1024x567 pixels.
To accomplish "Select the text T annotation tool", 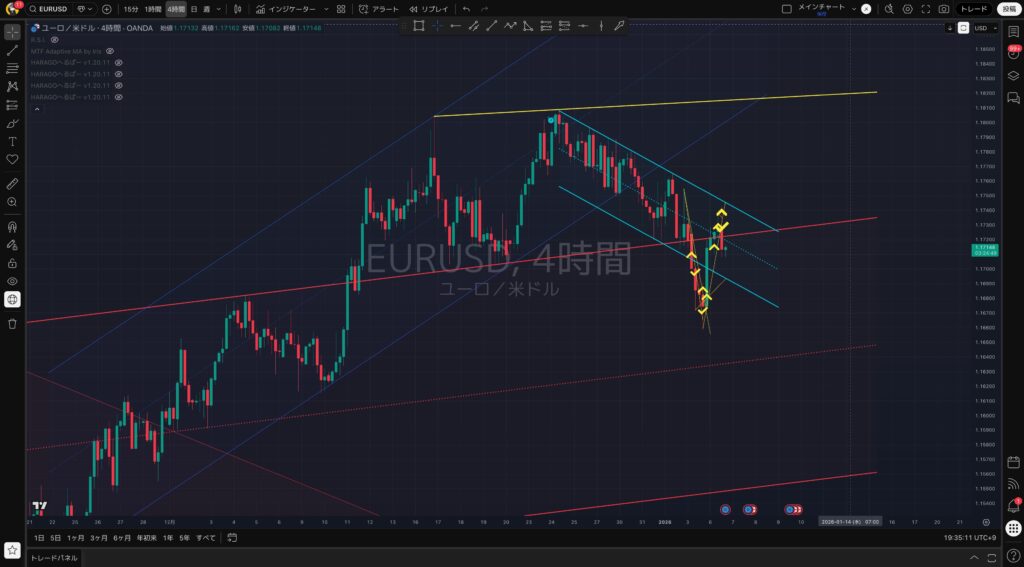I will pyautogui.click(x=12, y=141).
